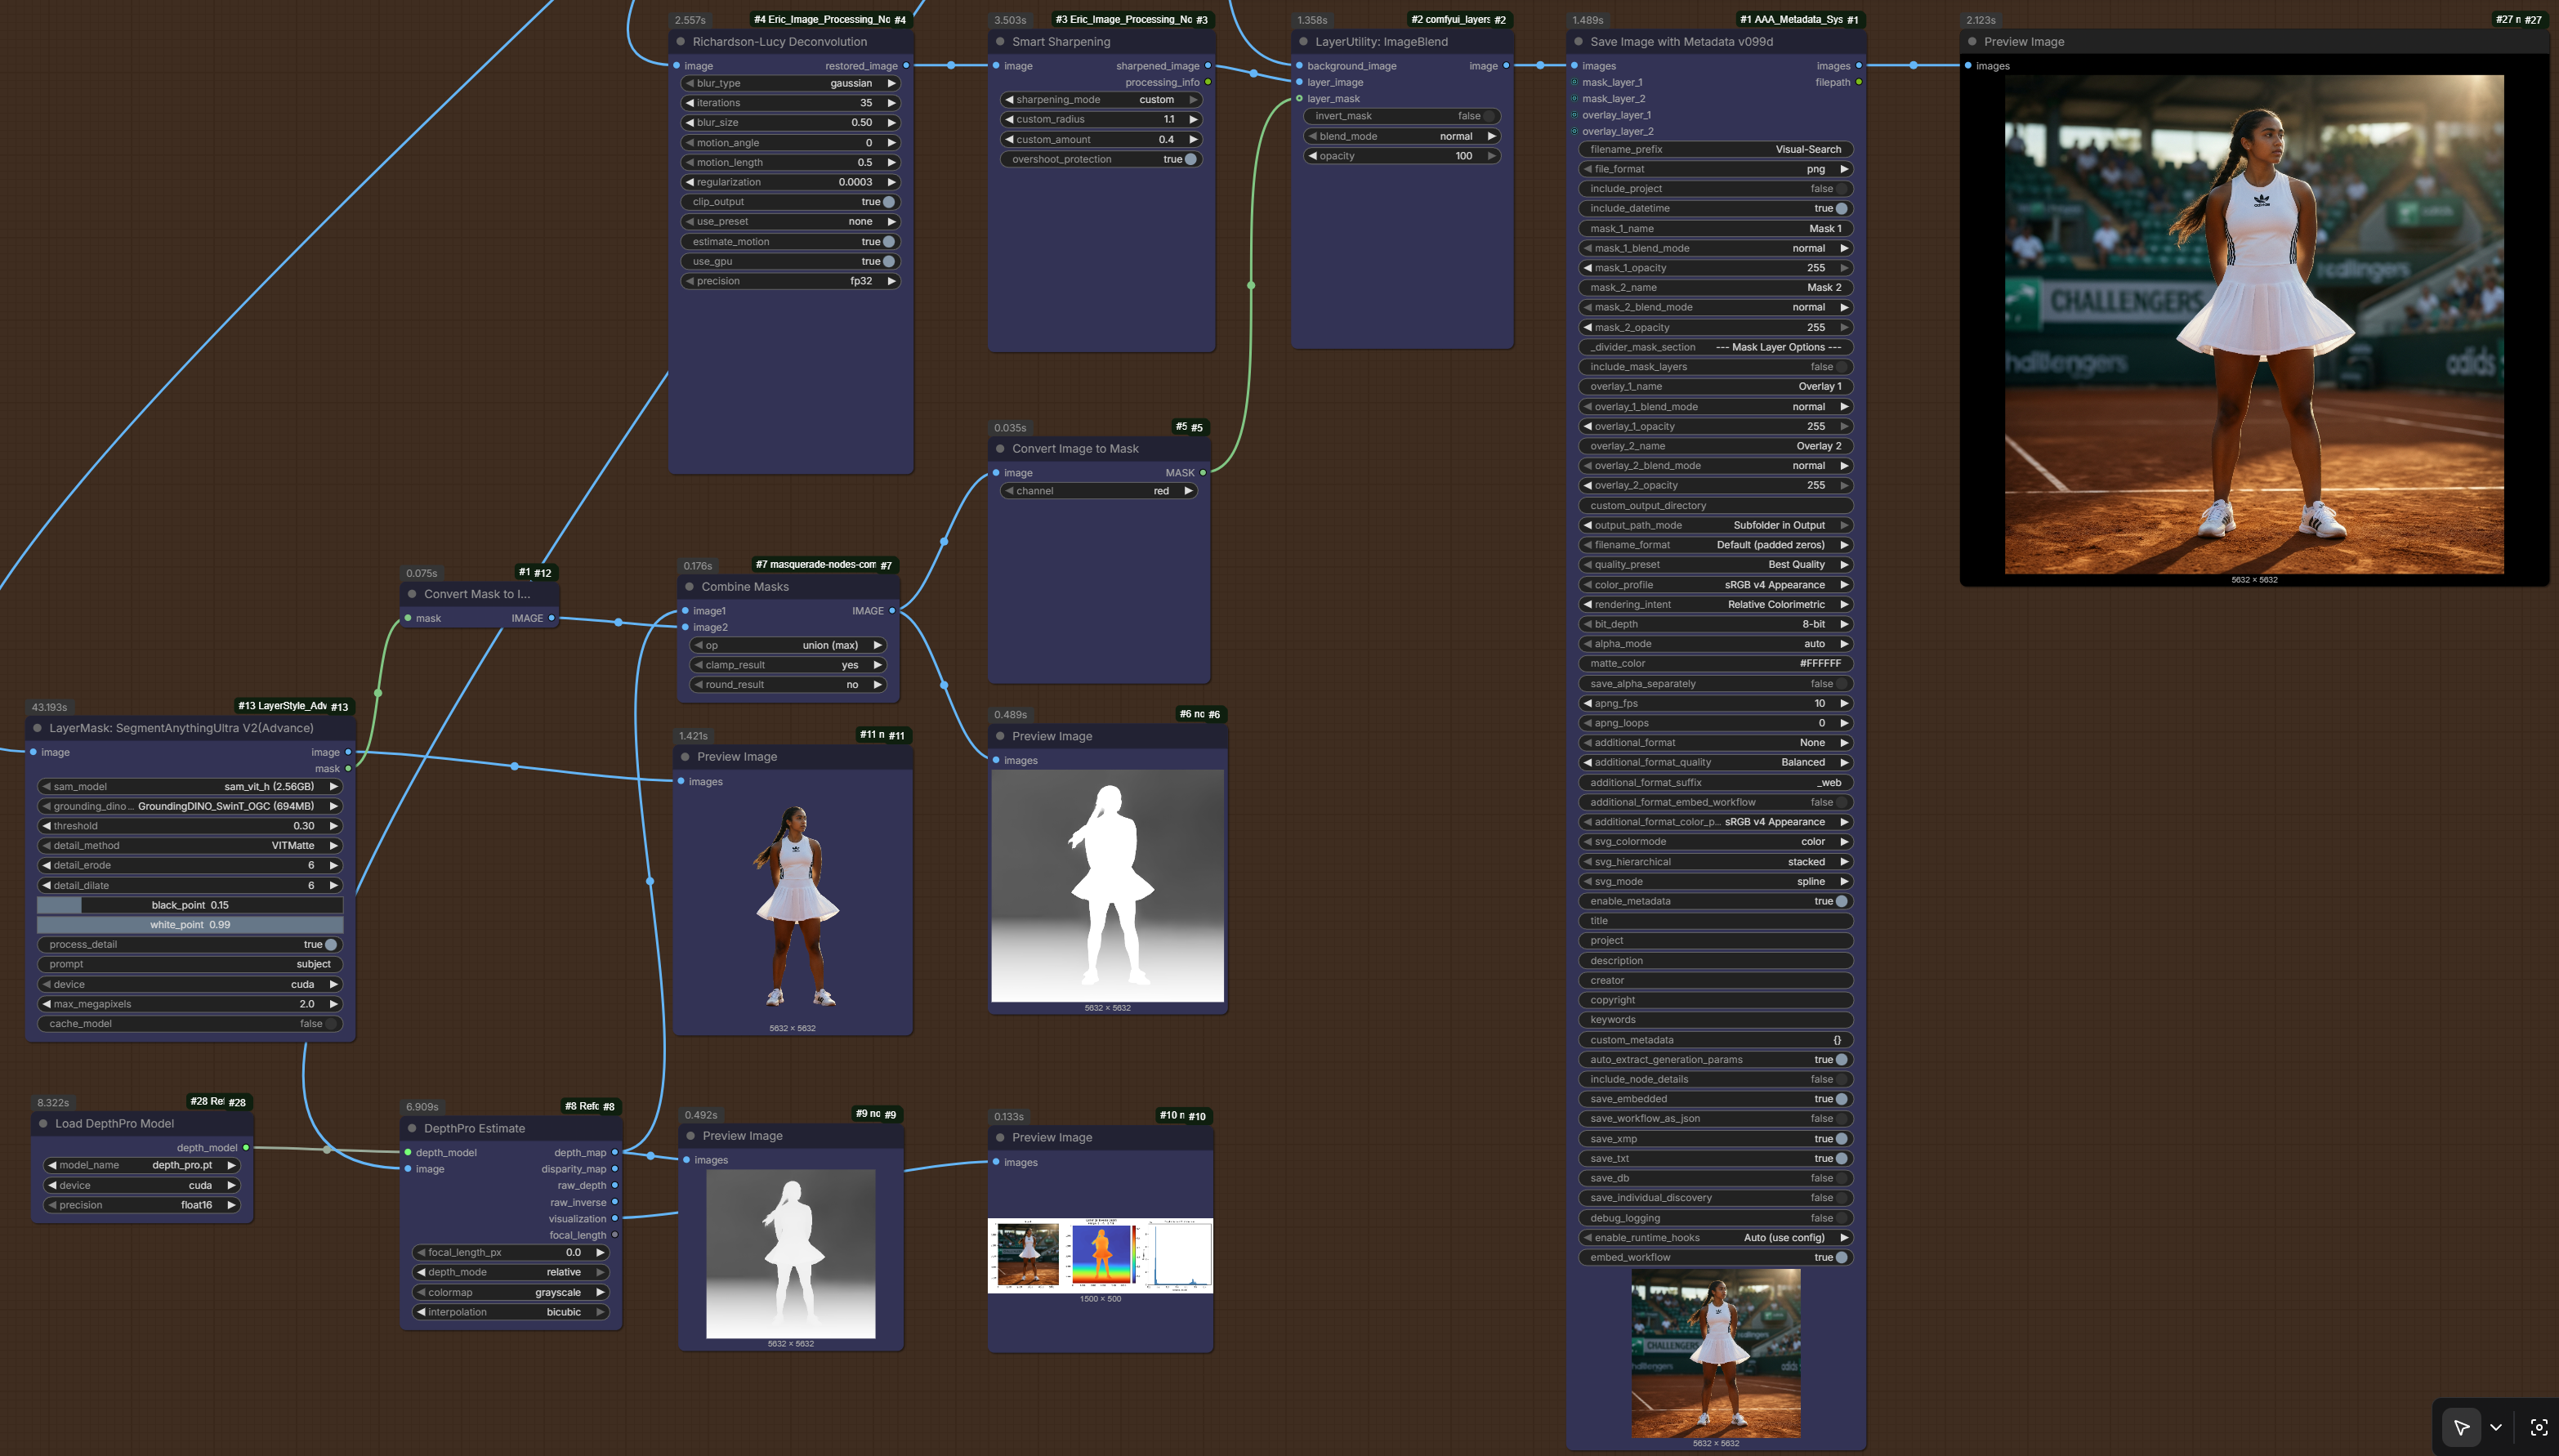Open blend_mode dropdown on ImageBlend node
2559x1456 pixels.
point(1402,136)
